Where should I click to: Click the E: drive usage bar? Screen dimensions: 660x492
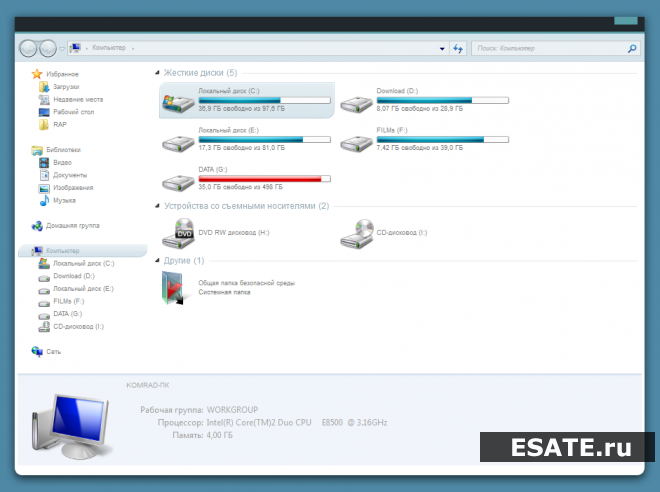(x=264, y=139)
